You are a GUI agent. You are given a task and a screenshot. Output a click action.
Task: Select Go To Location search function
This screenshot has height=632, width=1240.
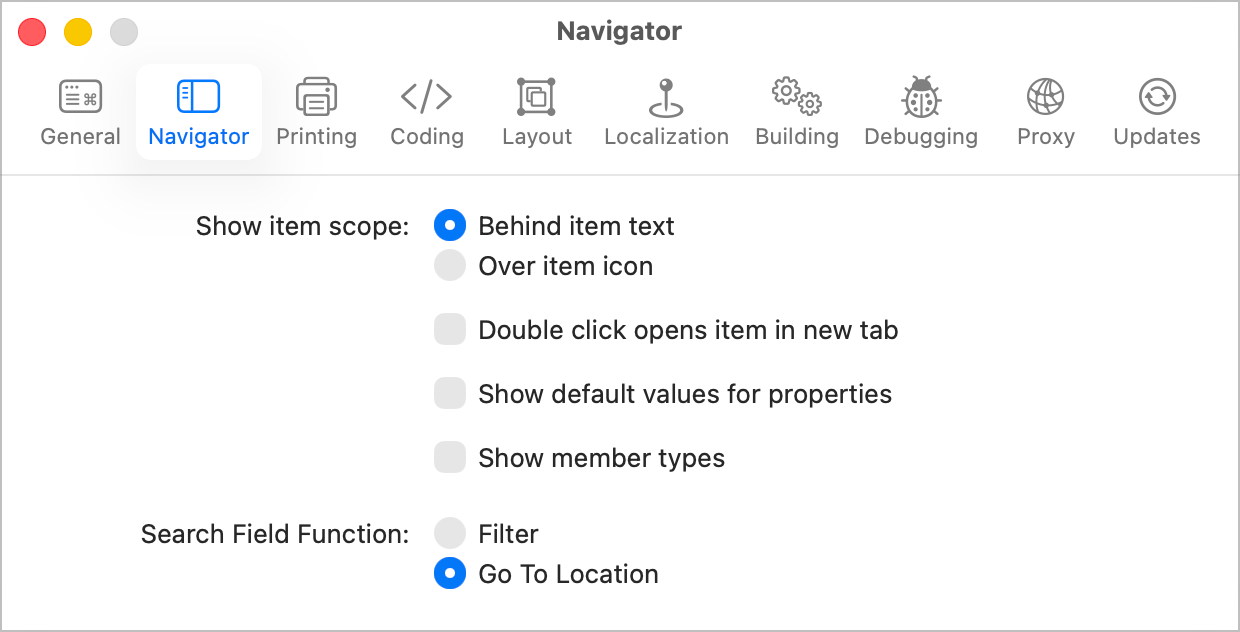pyautogui.click(x=450, y=573)
